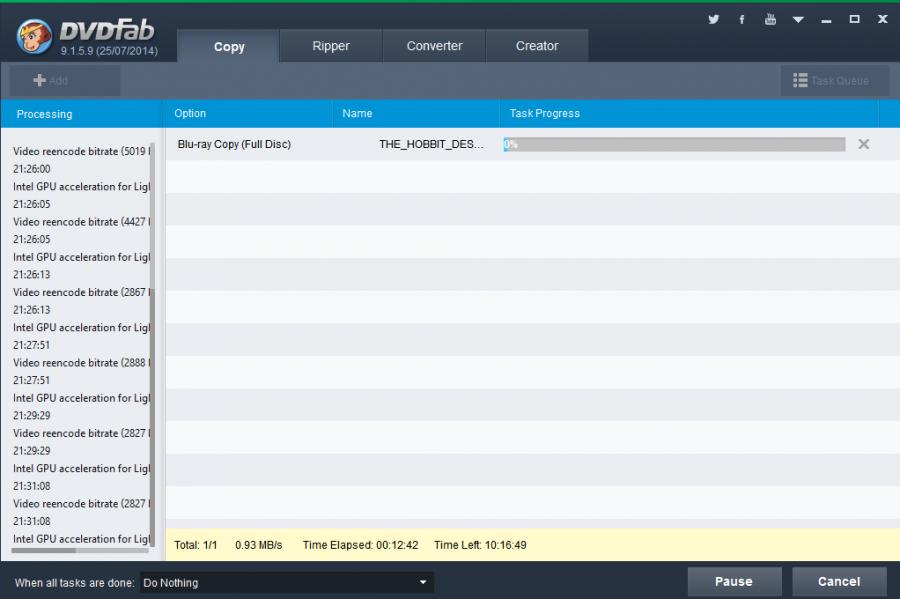The width and height of the screenshot is (900, 599).
Task: Remove the Blu-ray Copy task with X
Action: pos(863,144)
